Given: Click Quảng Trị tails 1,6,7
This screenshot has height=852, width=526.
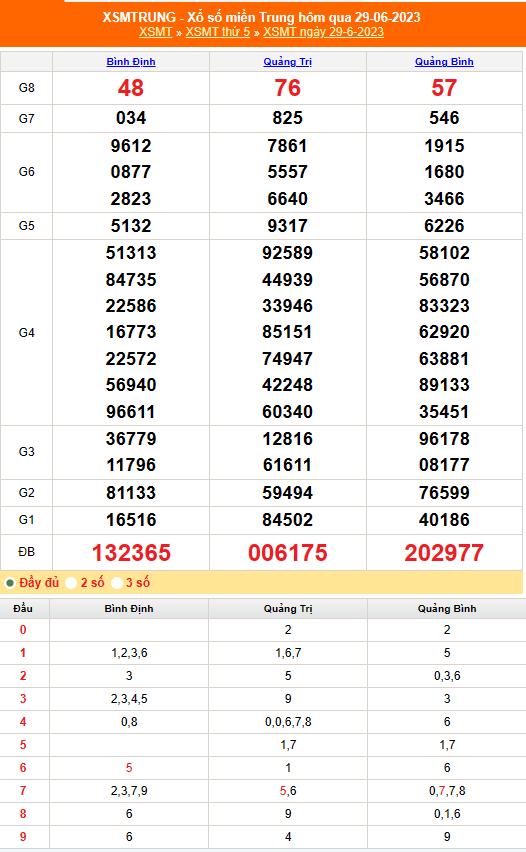Looking at the screenshot, I should (x=288, y=653).
